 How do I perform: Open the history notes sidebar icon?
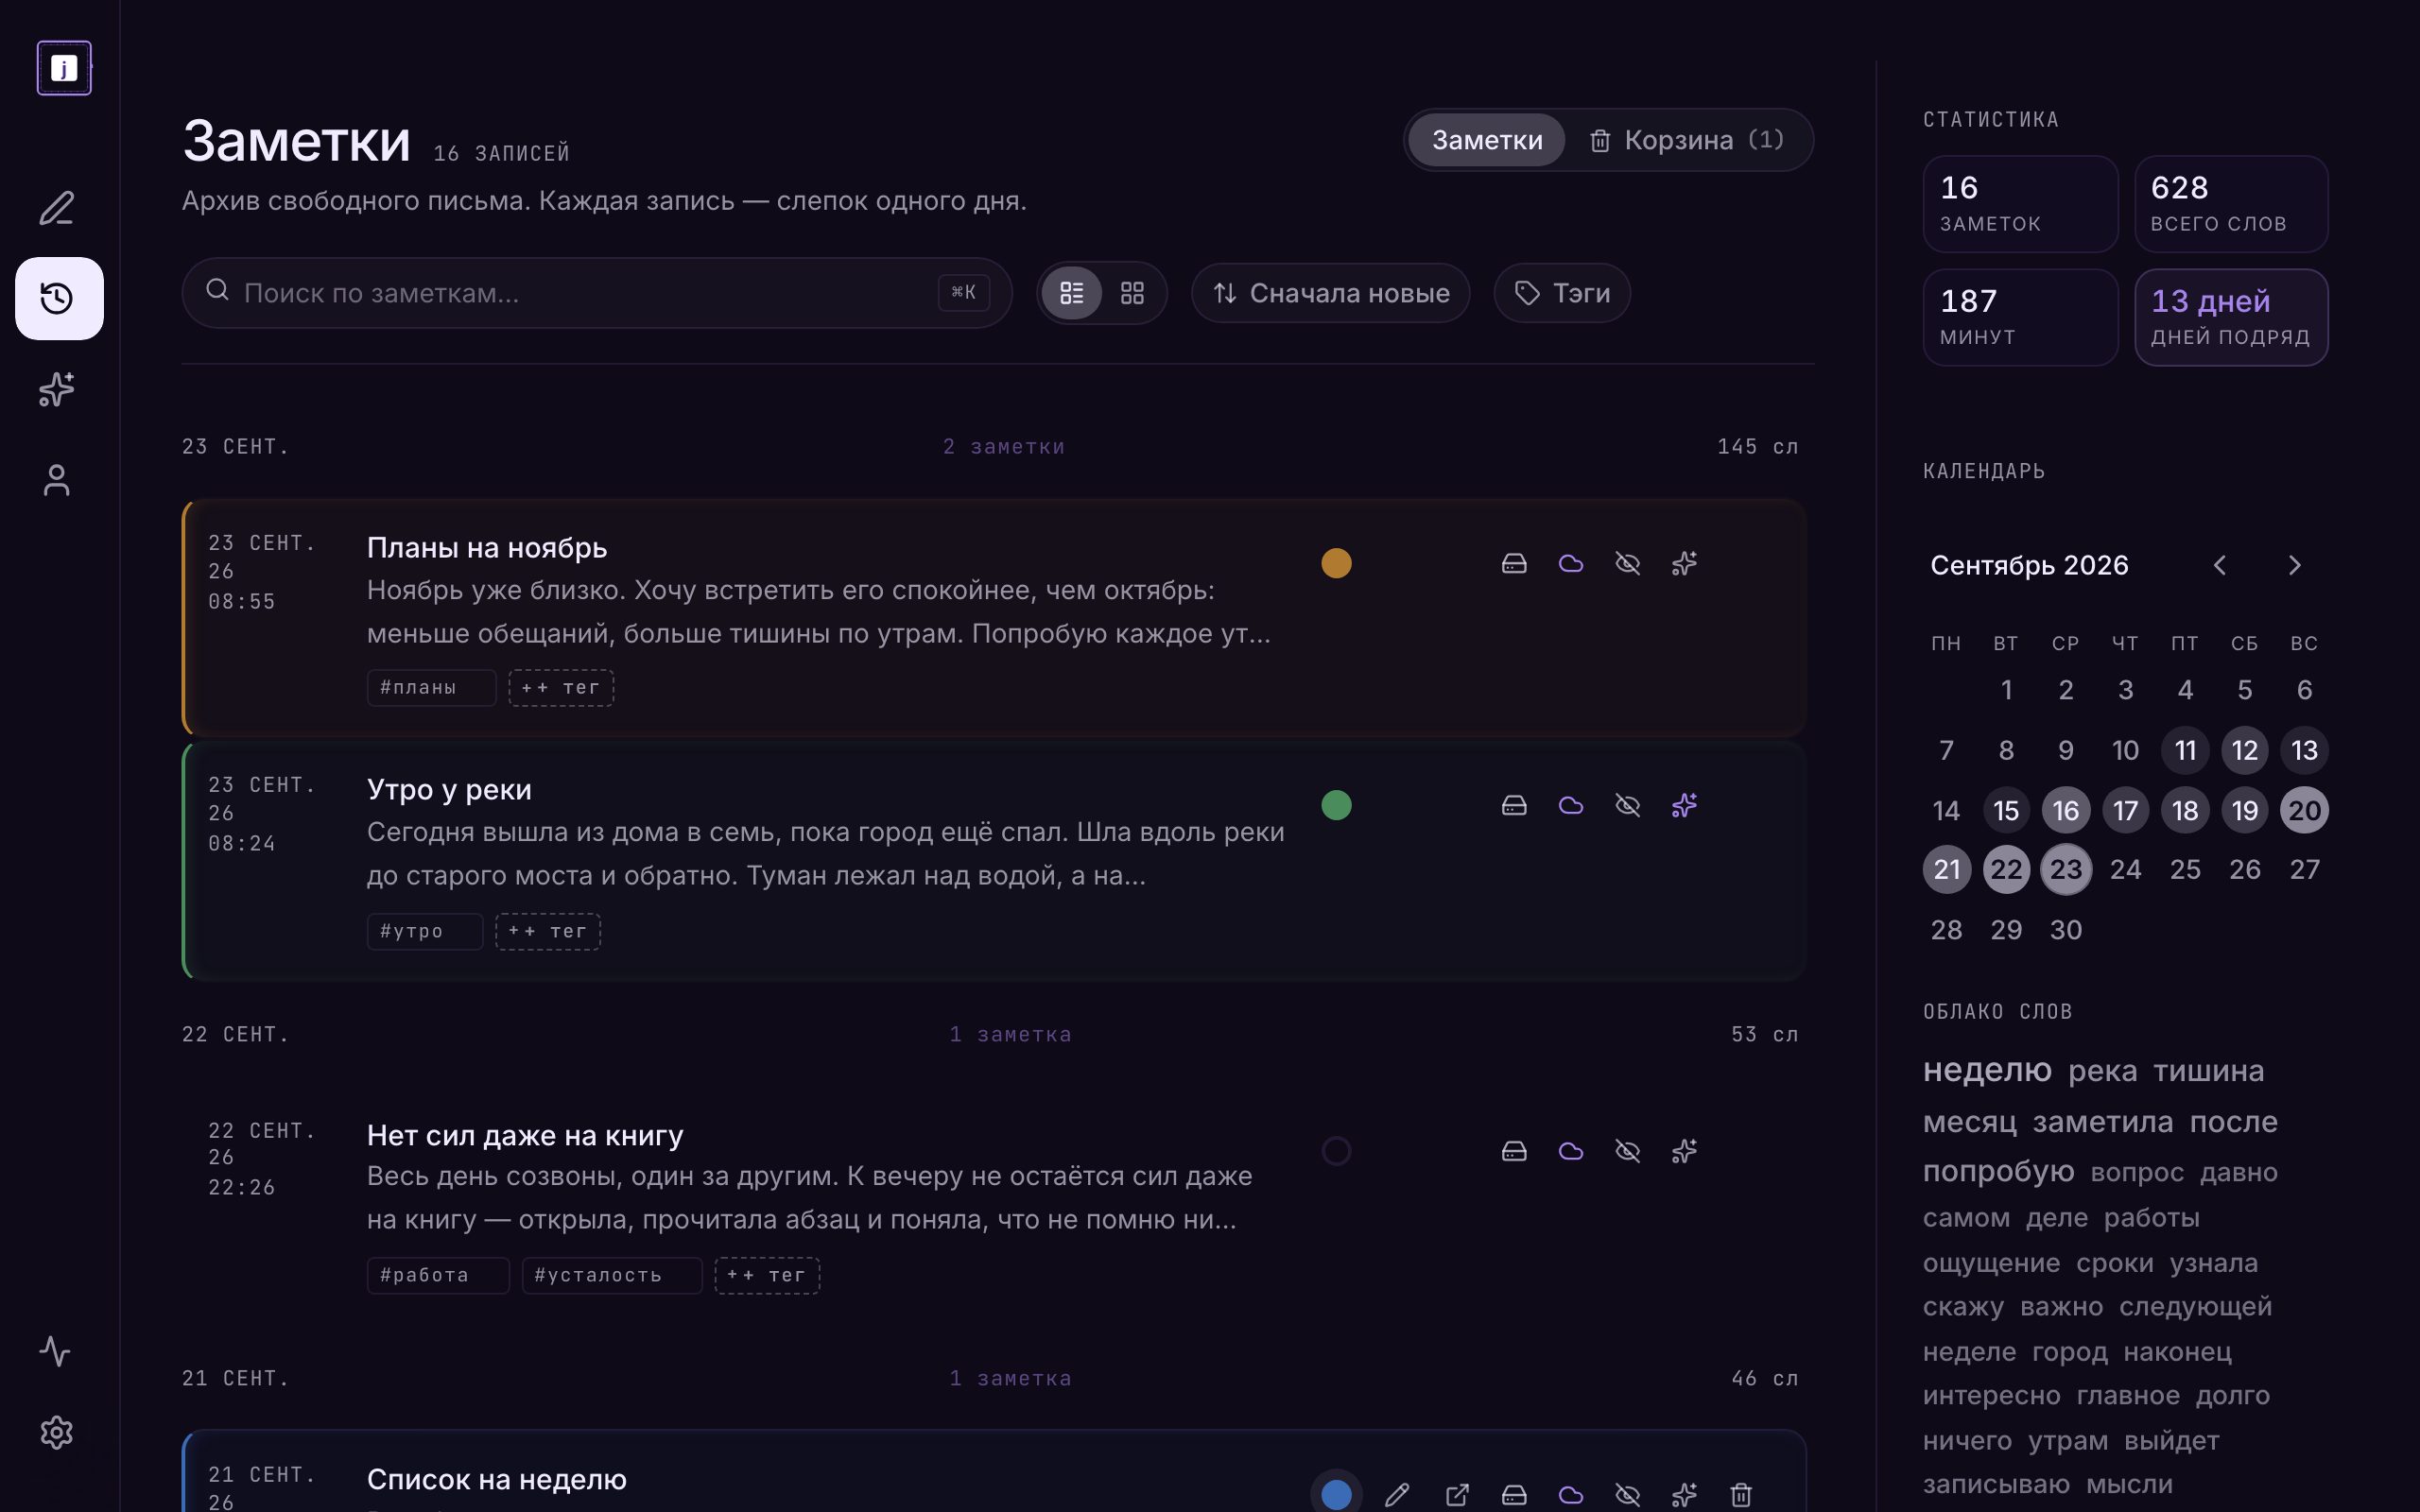(59, 298)
